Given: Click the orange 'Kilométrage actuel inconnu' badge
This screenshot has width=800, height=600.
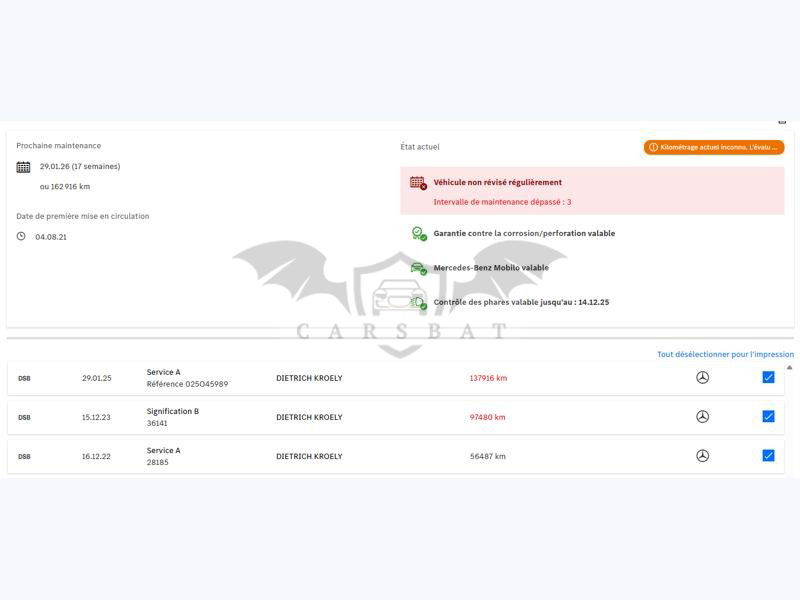Looking at the screenshot, I should coord(713,147).
